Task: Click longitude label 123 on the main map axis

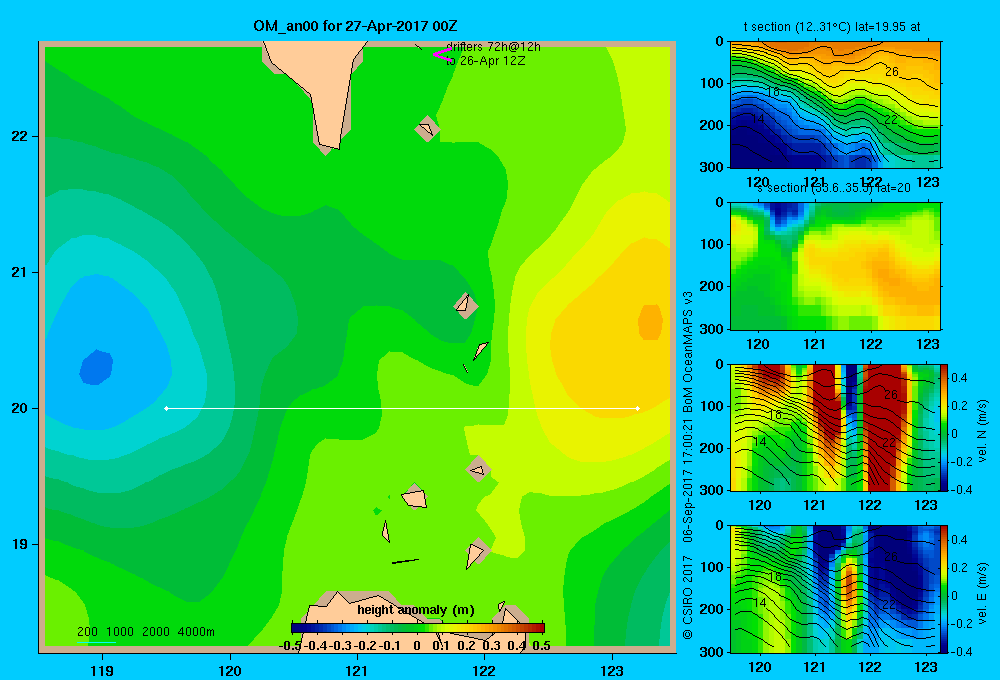Action: 612,670
